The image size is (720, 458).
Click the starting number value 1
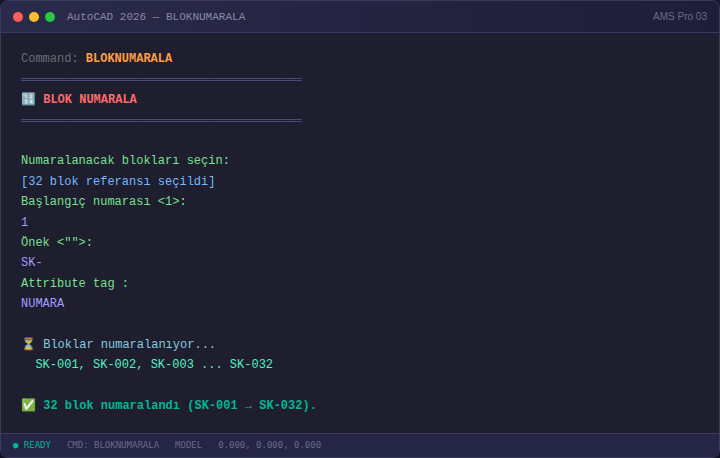point(25,222)
